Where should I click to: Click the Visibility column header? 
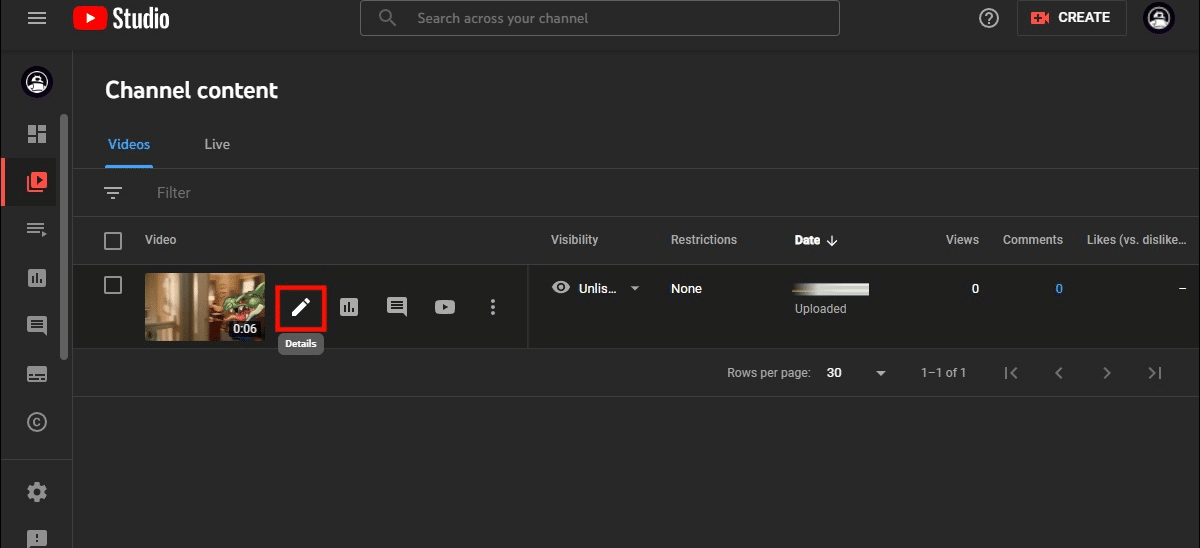pyautogui.click(x=574, y=240)
